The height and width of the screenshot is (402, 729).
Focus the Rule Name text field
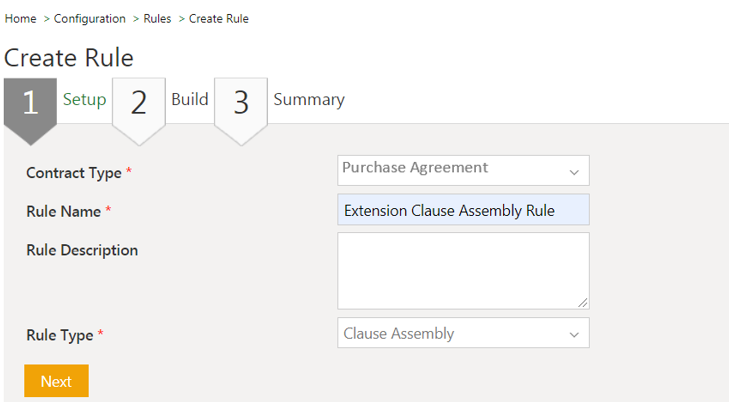(463, 210)
